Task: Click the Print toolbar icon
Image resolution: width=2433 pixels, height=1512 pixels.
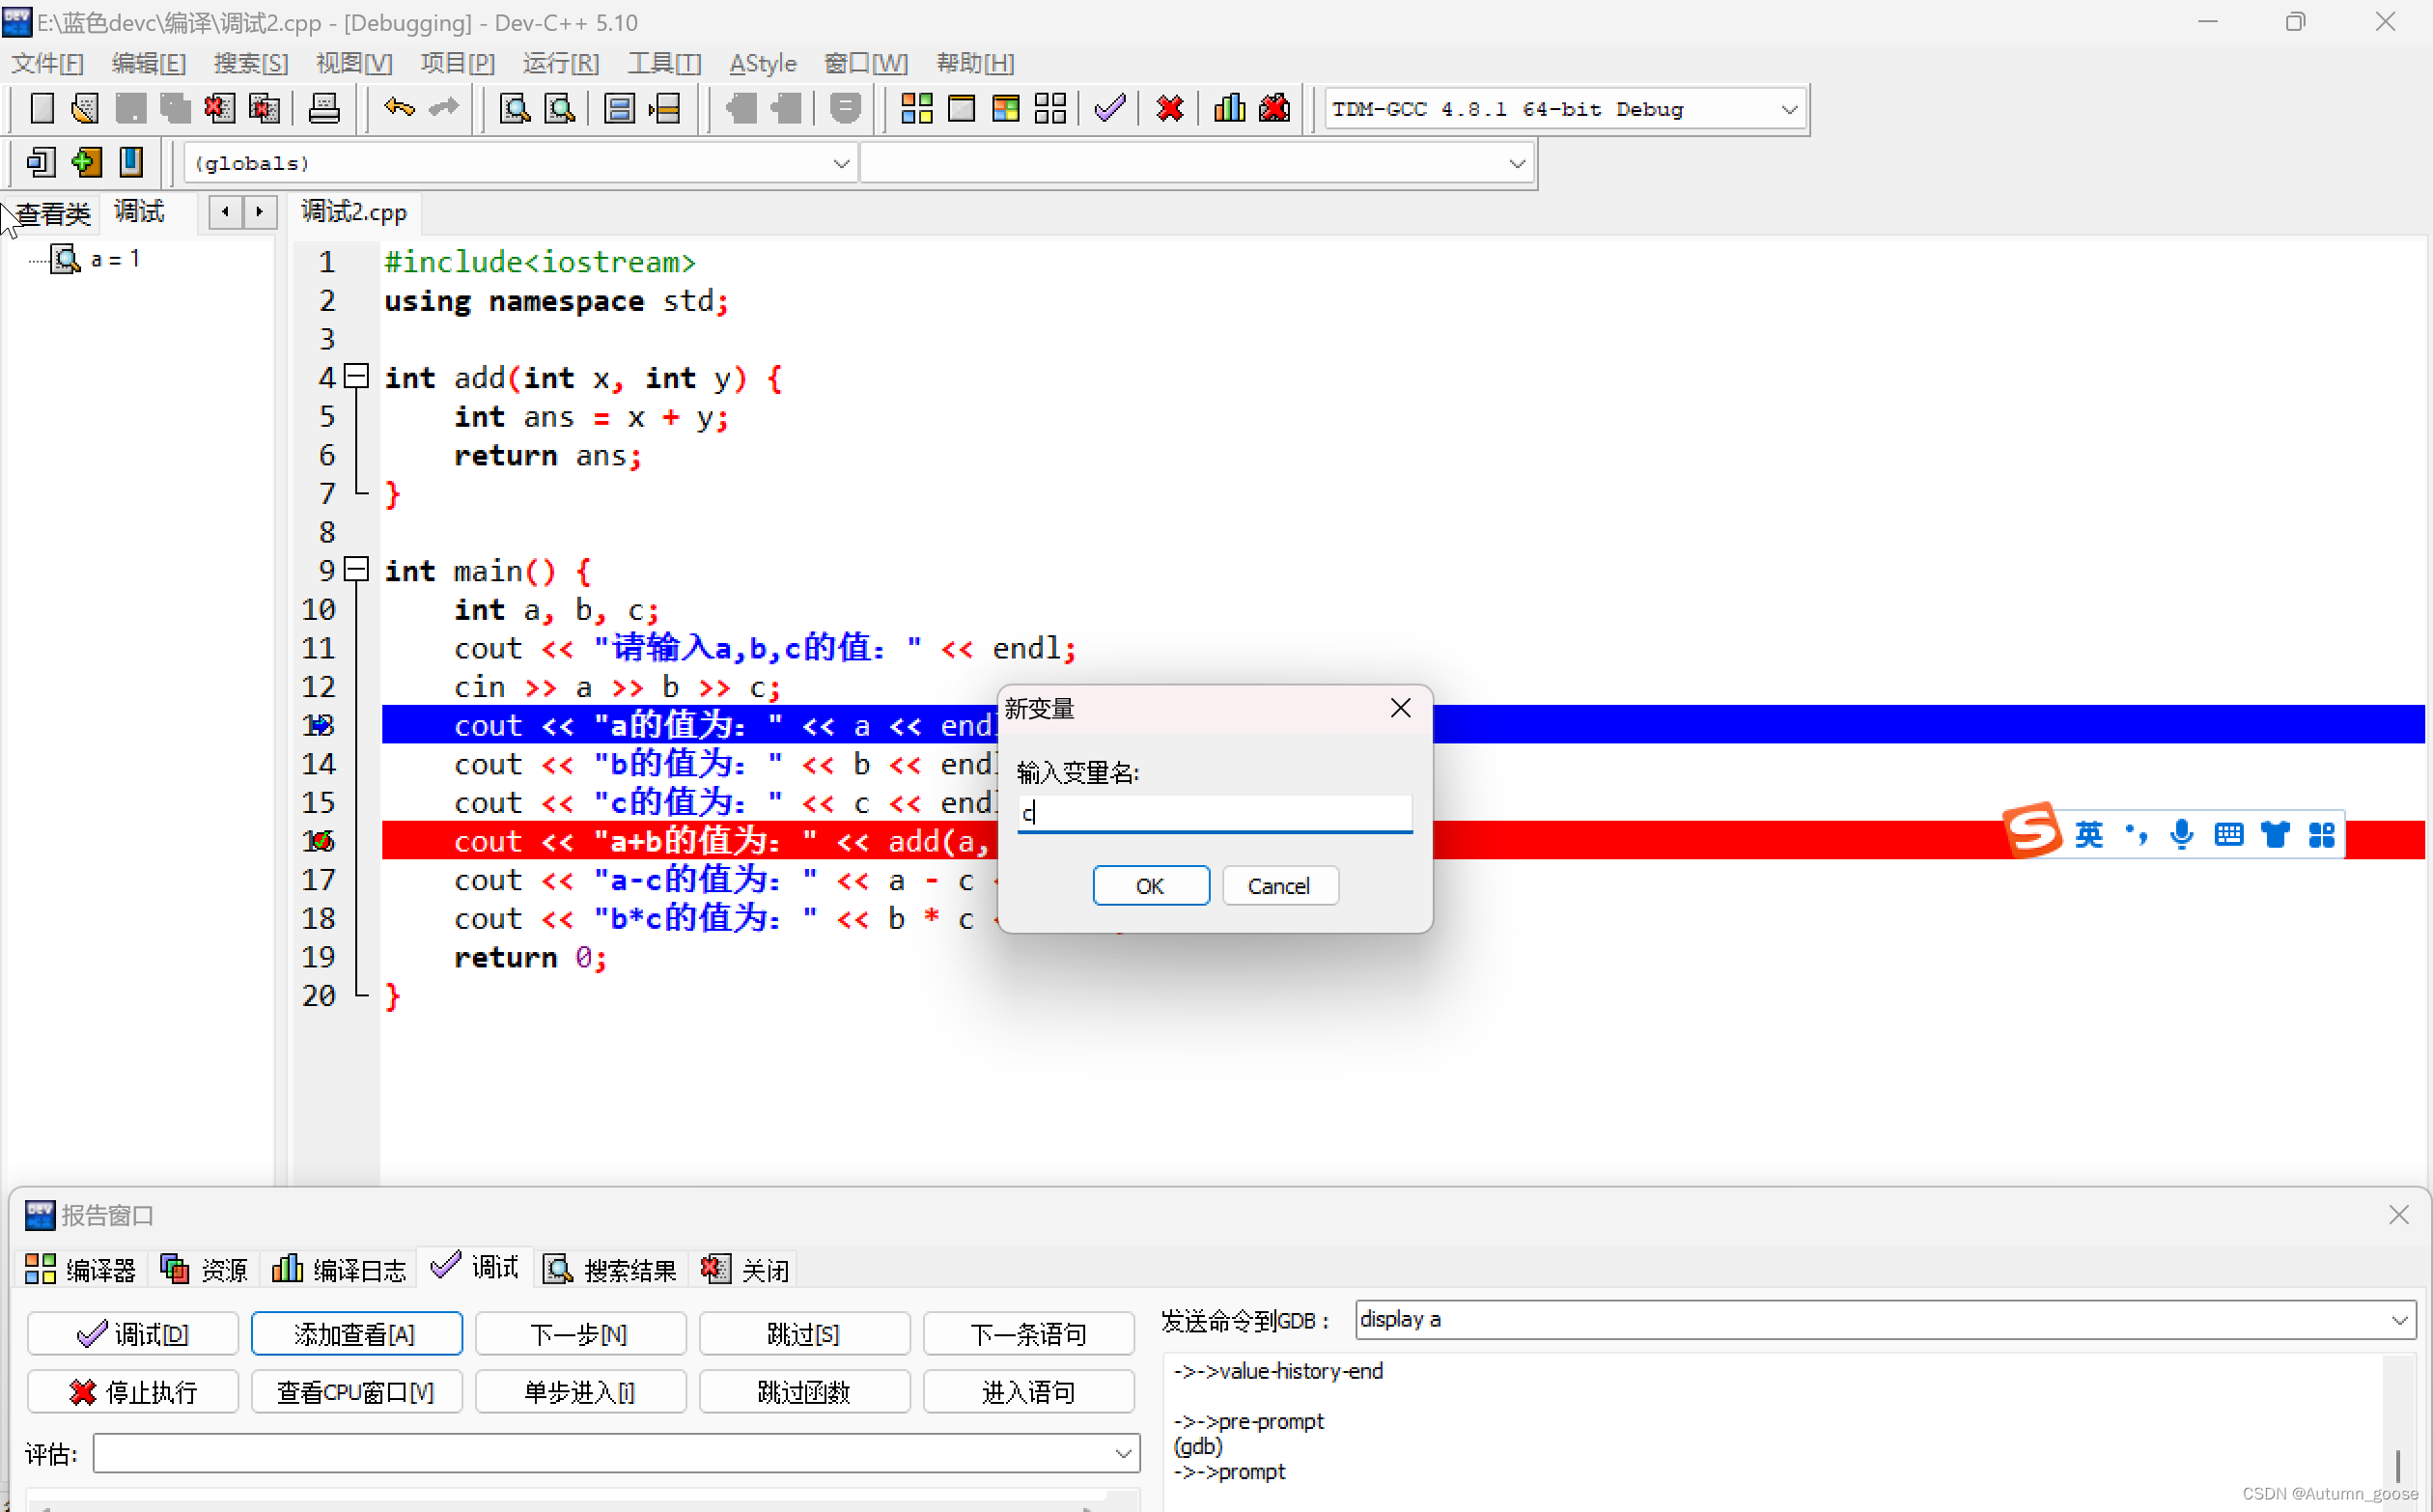Action: (x=324, y=108)
